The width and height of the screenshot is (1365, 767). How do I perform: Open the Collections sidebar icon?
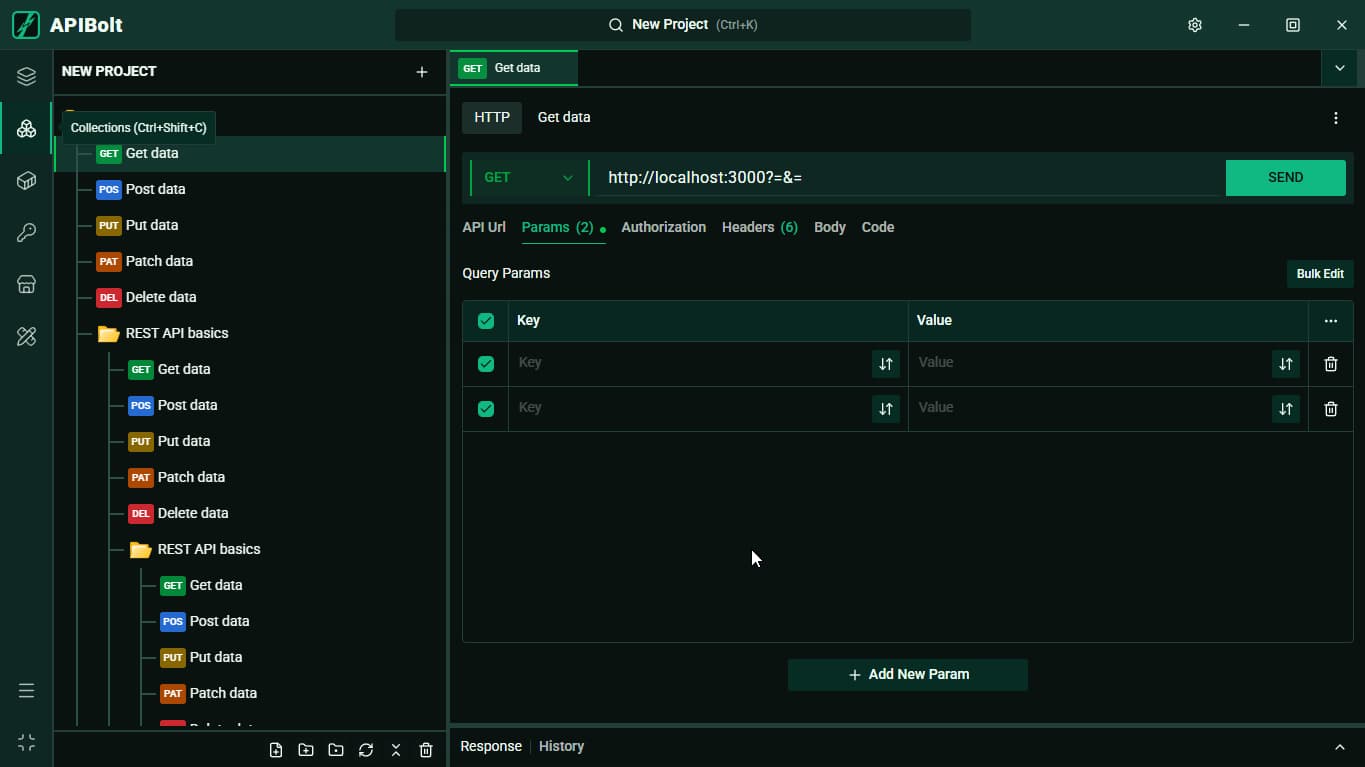pos(26,129)
